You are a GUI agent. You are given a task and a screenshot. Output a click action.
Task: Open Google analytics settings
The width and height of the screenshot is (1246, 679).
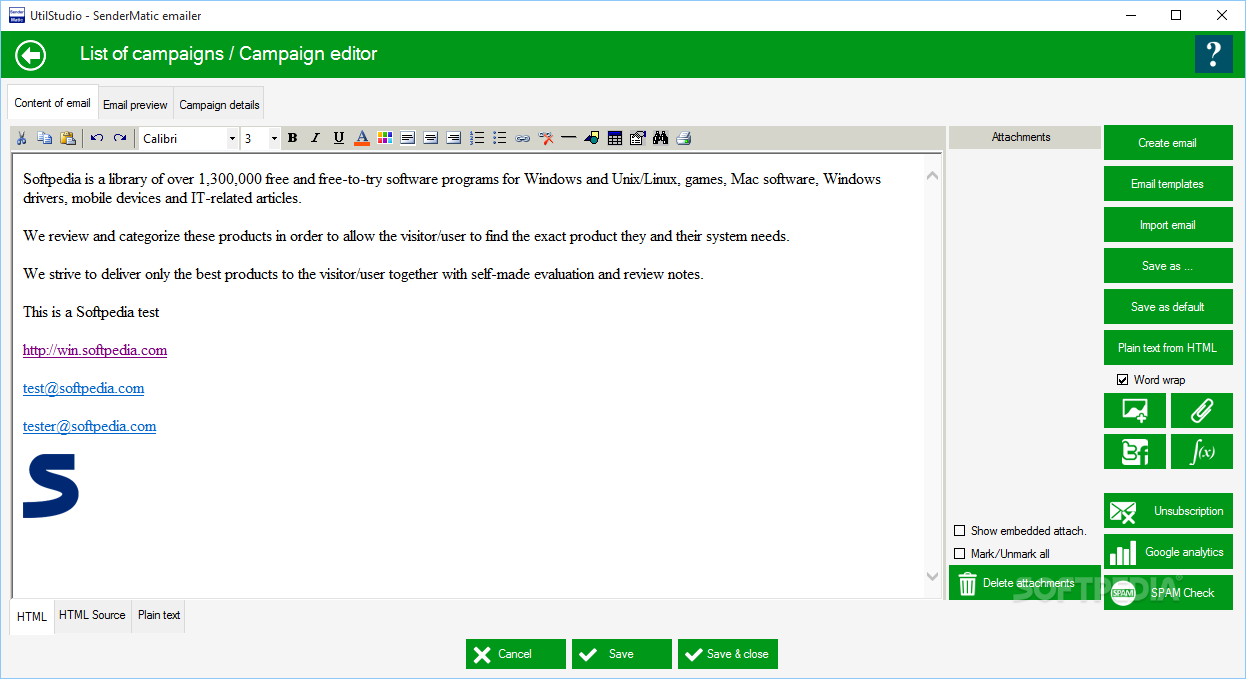(x=1168, y=552)
